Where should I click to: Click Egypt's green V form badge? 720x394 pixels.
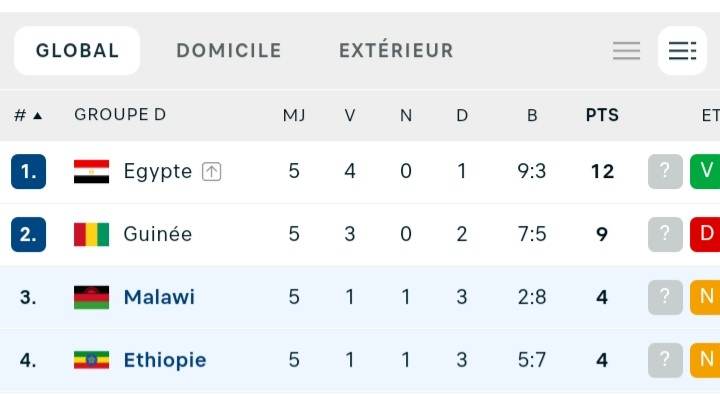(705, 171)
